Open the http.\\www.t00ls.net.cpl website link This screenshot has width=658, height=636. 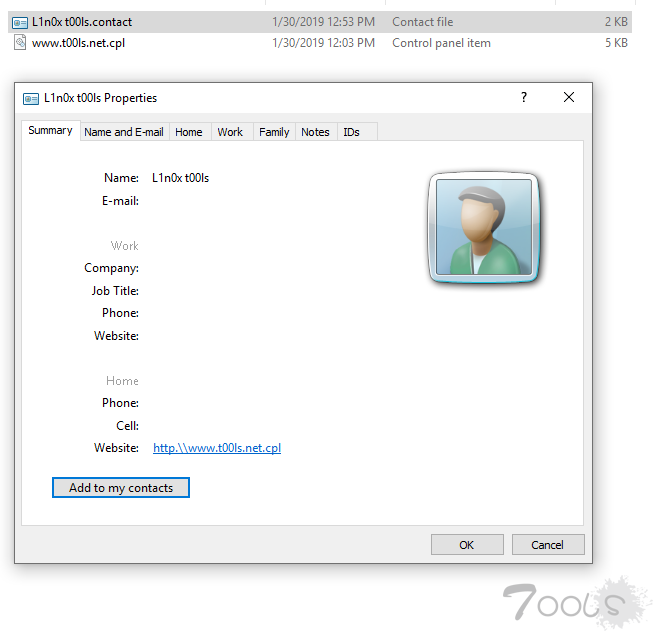pyautogui.click(x=217, y=448)
